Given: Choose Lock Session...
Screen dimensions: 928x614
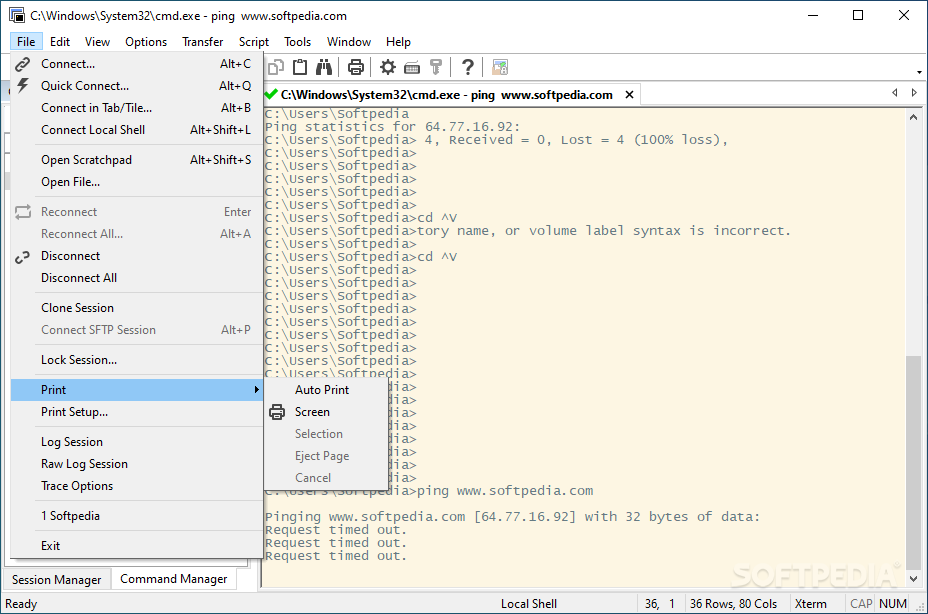Looking at the screenshot, I should [x=137, y=360].
